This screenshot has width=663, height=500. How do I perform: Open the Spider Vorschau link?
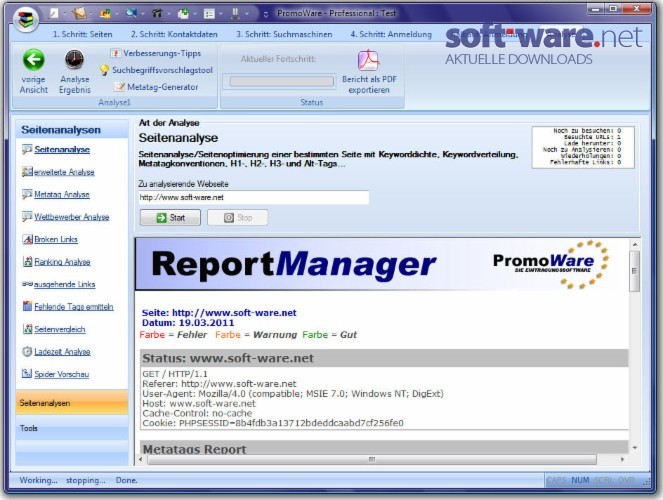[x=61, y=374]
